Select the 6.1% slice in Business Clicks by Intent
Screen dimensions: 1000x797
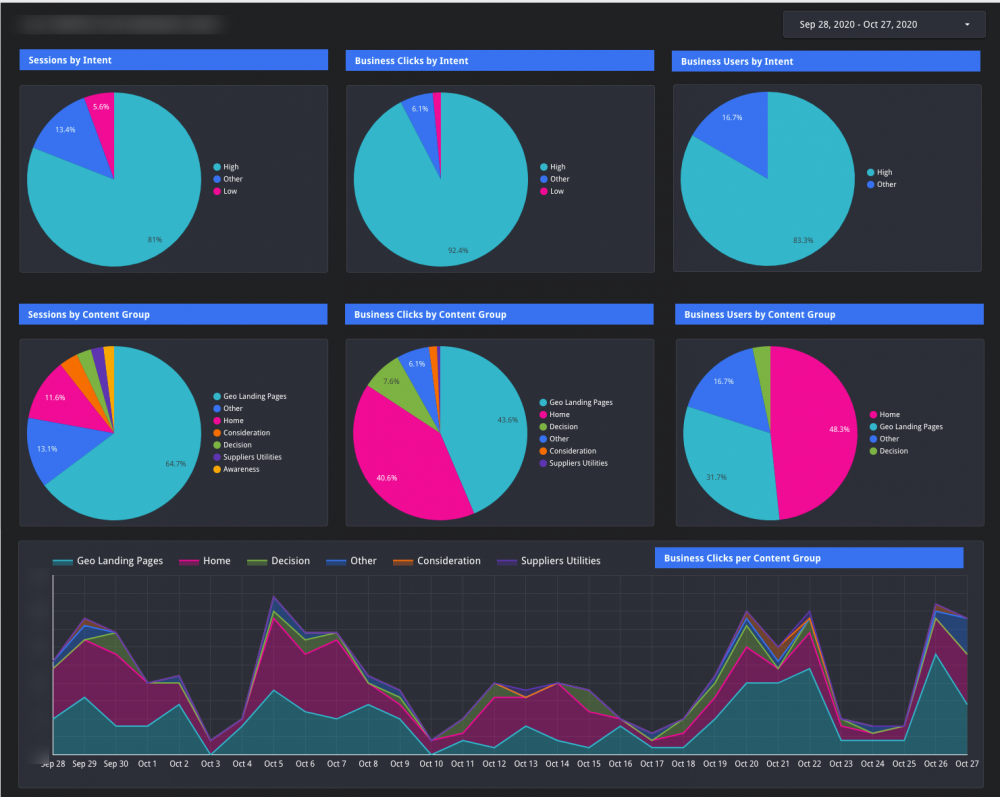pyautogui.click(x=422, y=115)
